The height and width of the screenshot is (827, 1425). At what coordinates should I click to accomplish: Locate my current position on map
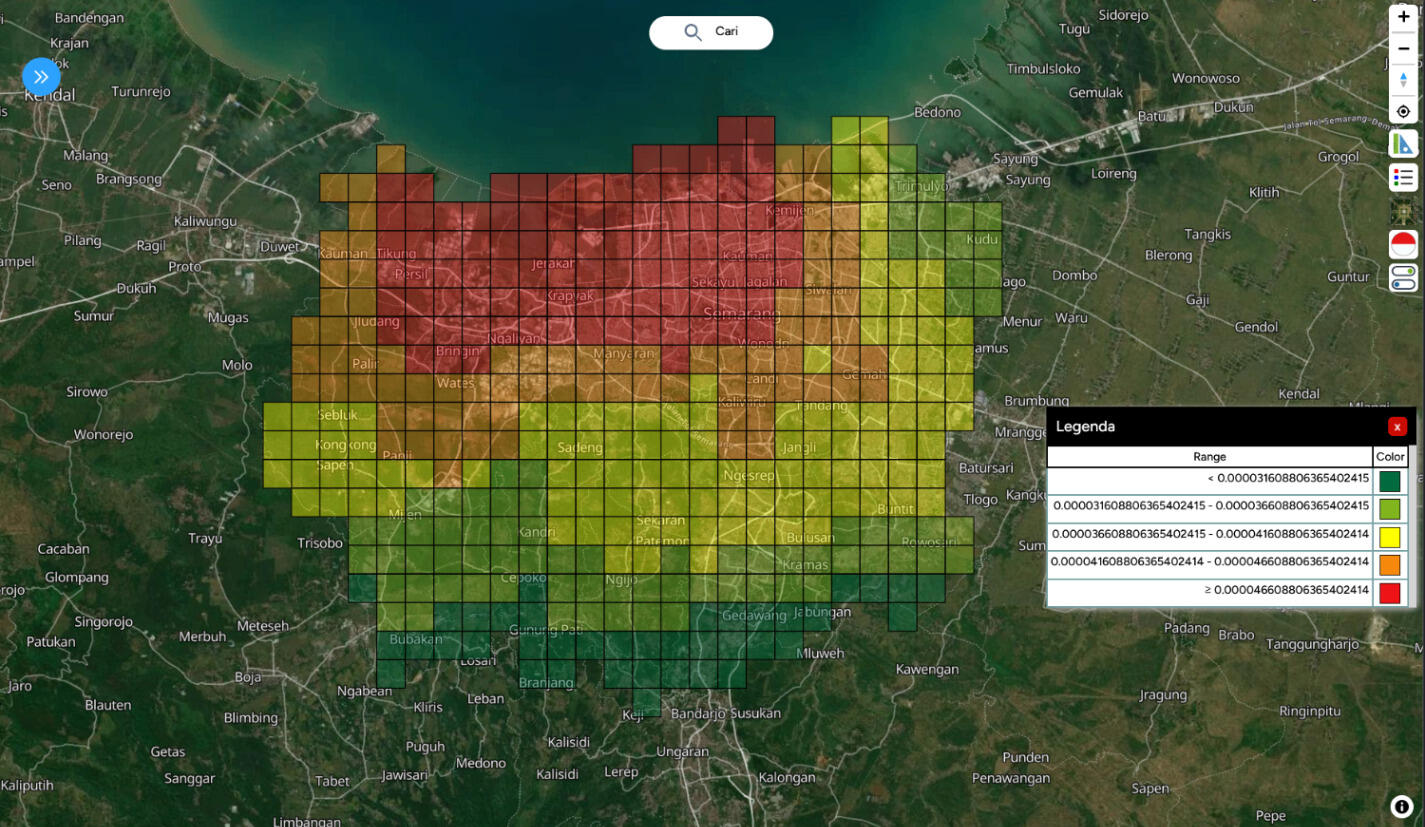[x=1403, y=111]
